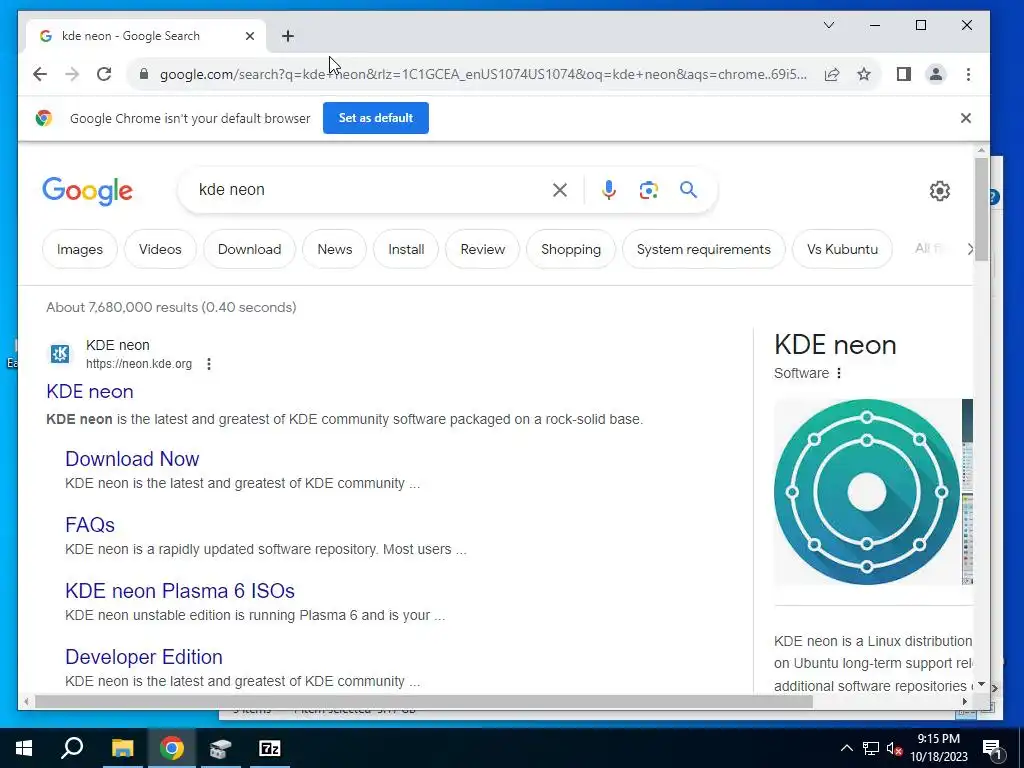Open the Chrome profile menu

click(936, 74)
